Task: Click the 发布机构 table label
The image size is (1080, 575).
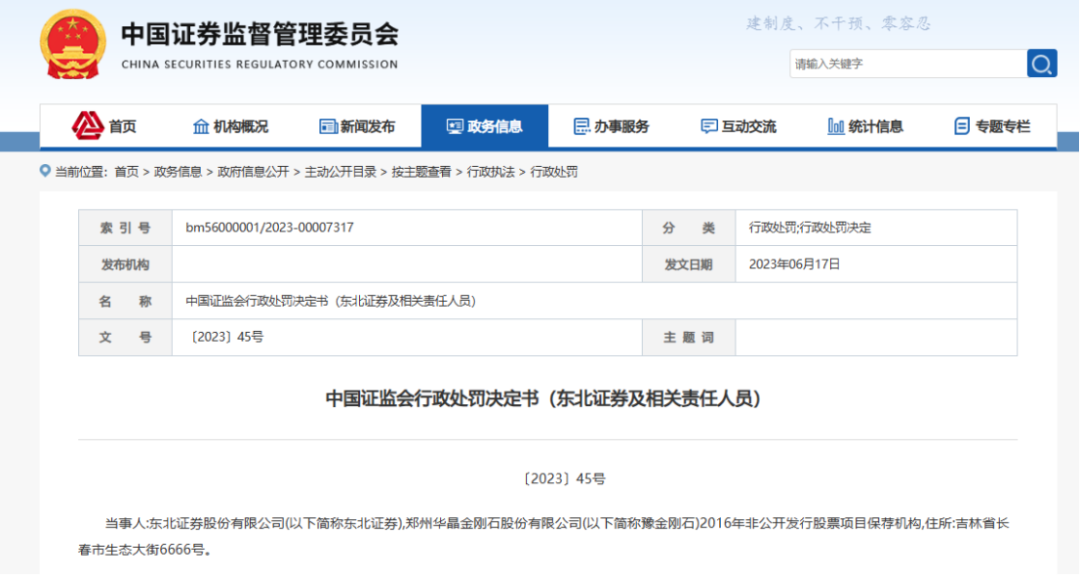Action: point(125,264)
